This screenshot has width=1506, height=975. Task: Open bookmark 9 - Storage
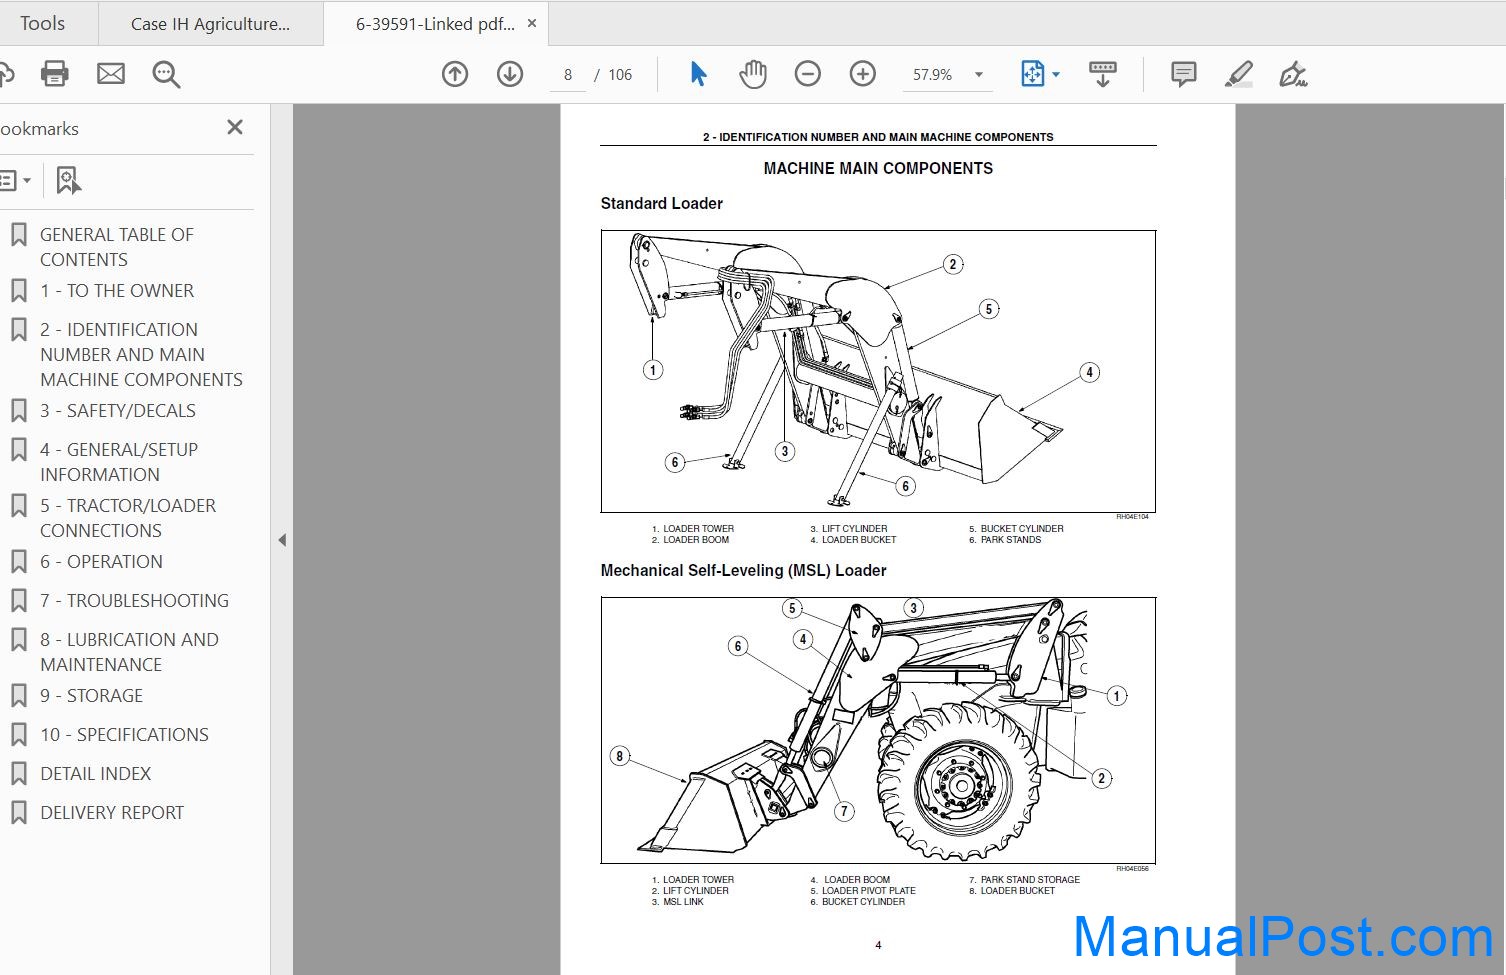click(x=91, y=696)
